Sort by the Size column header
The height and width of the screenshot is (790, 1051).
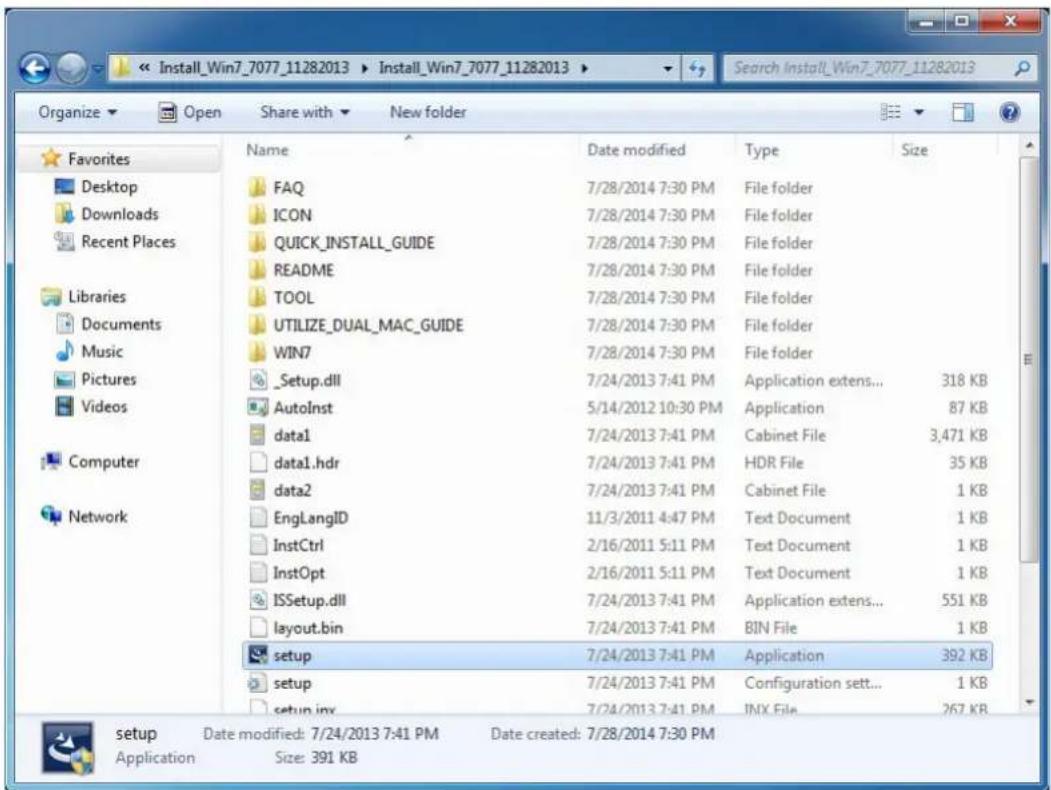click(x=914, y=150)
